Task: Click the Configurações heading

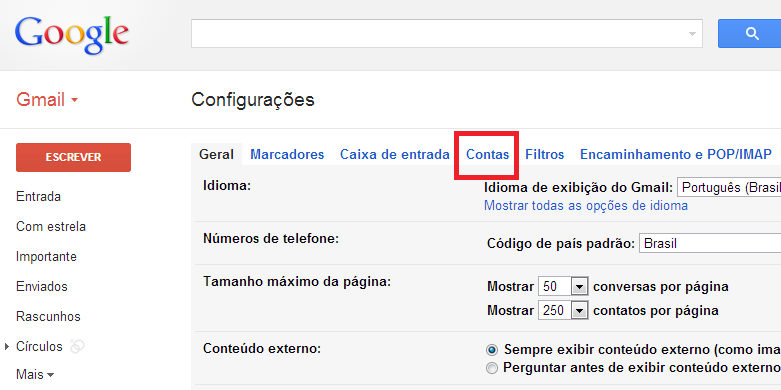Action: (x=253, y=100)
